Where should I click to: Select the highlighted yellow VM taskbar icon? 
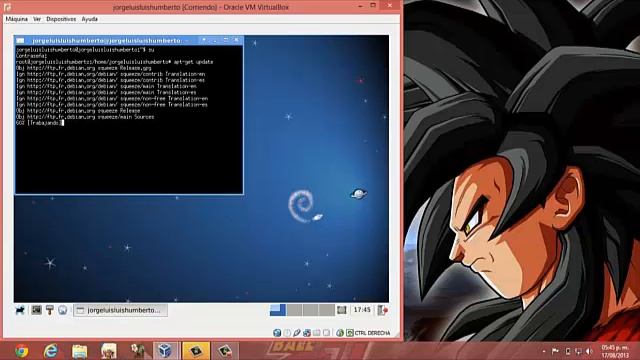[196, 351]
